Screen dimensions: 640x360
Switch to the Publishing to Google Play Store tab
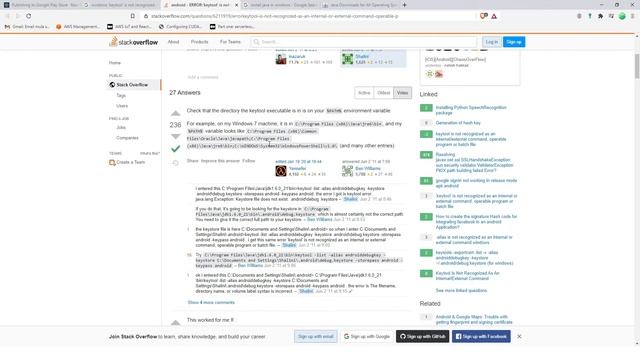tap(41, 5)
